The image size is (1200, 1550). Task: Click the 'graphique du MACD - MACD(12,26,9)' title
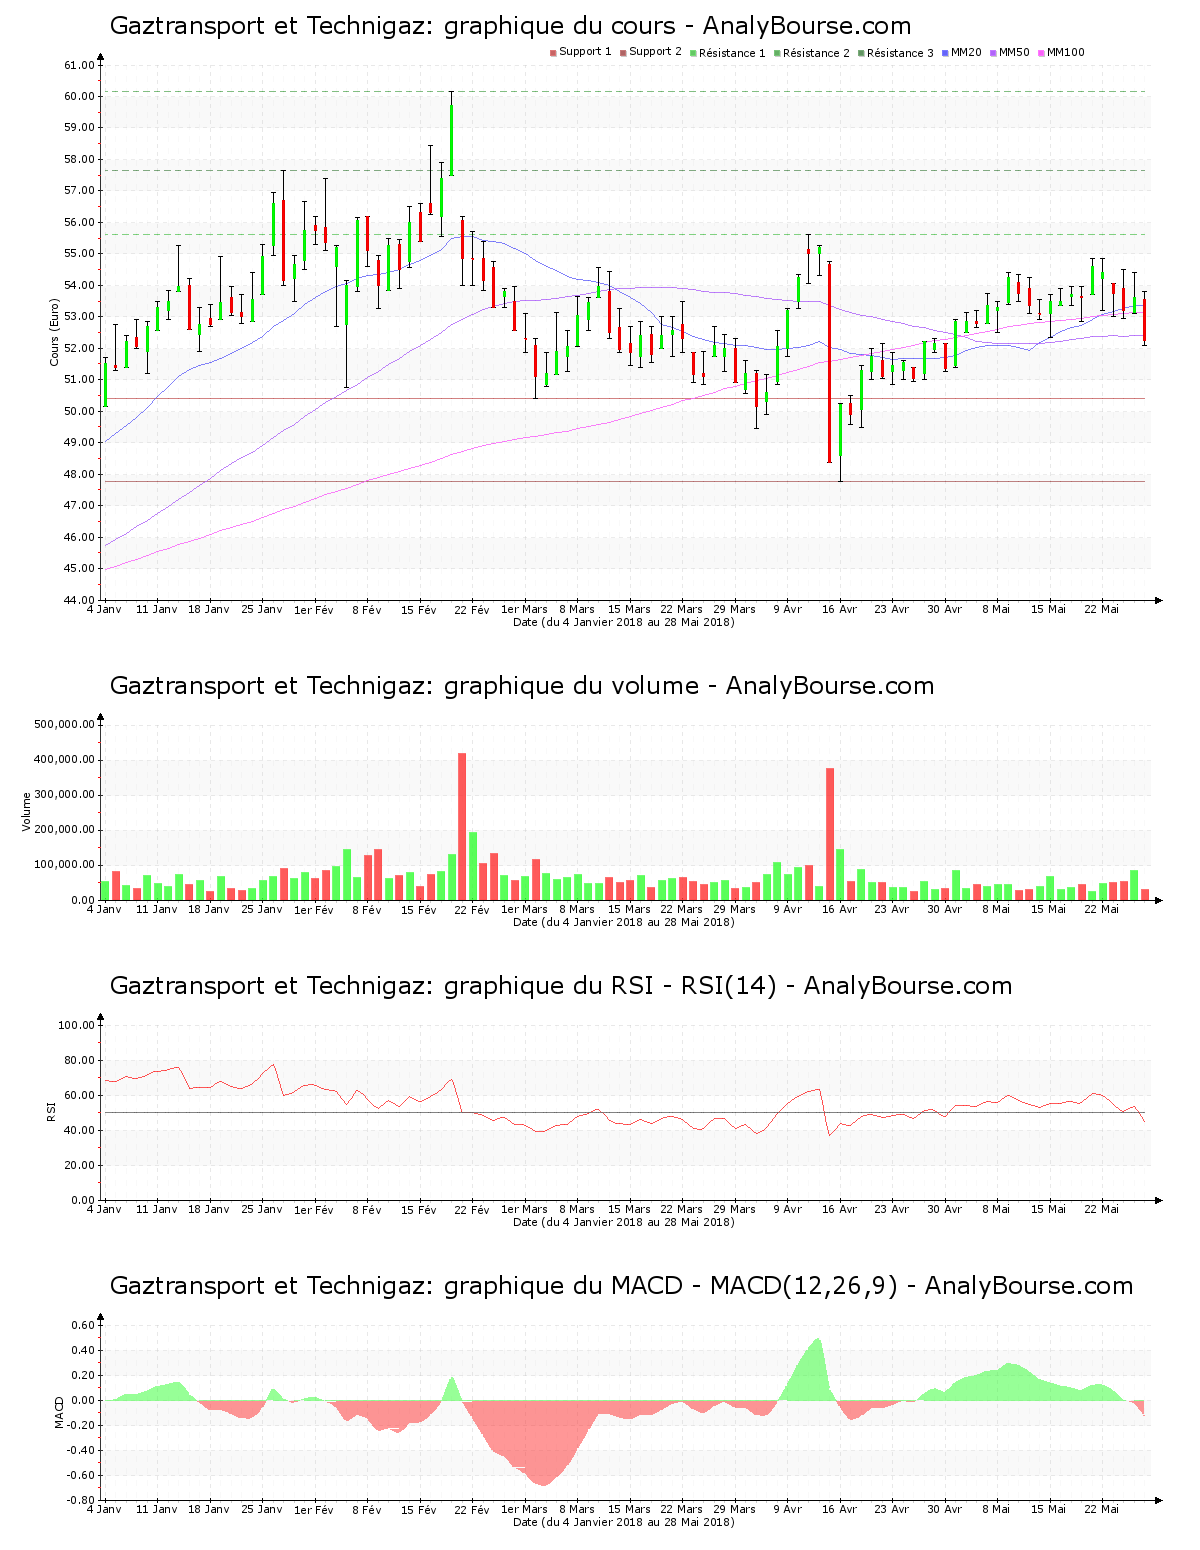point(621,1286)
